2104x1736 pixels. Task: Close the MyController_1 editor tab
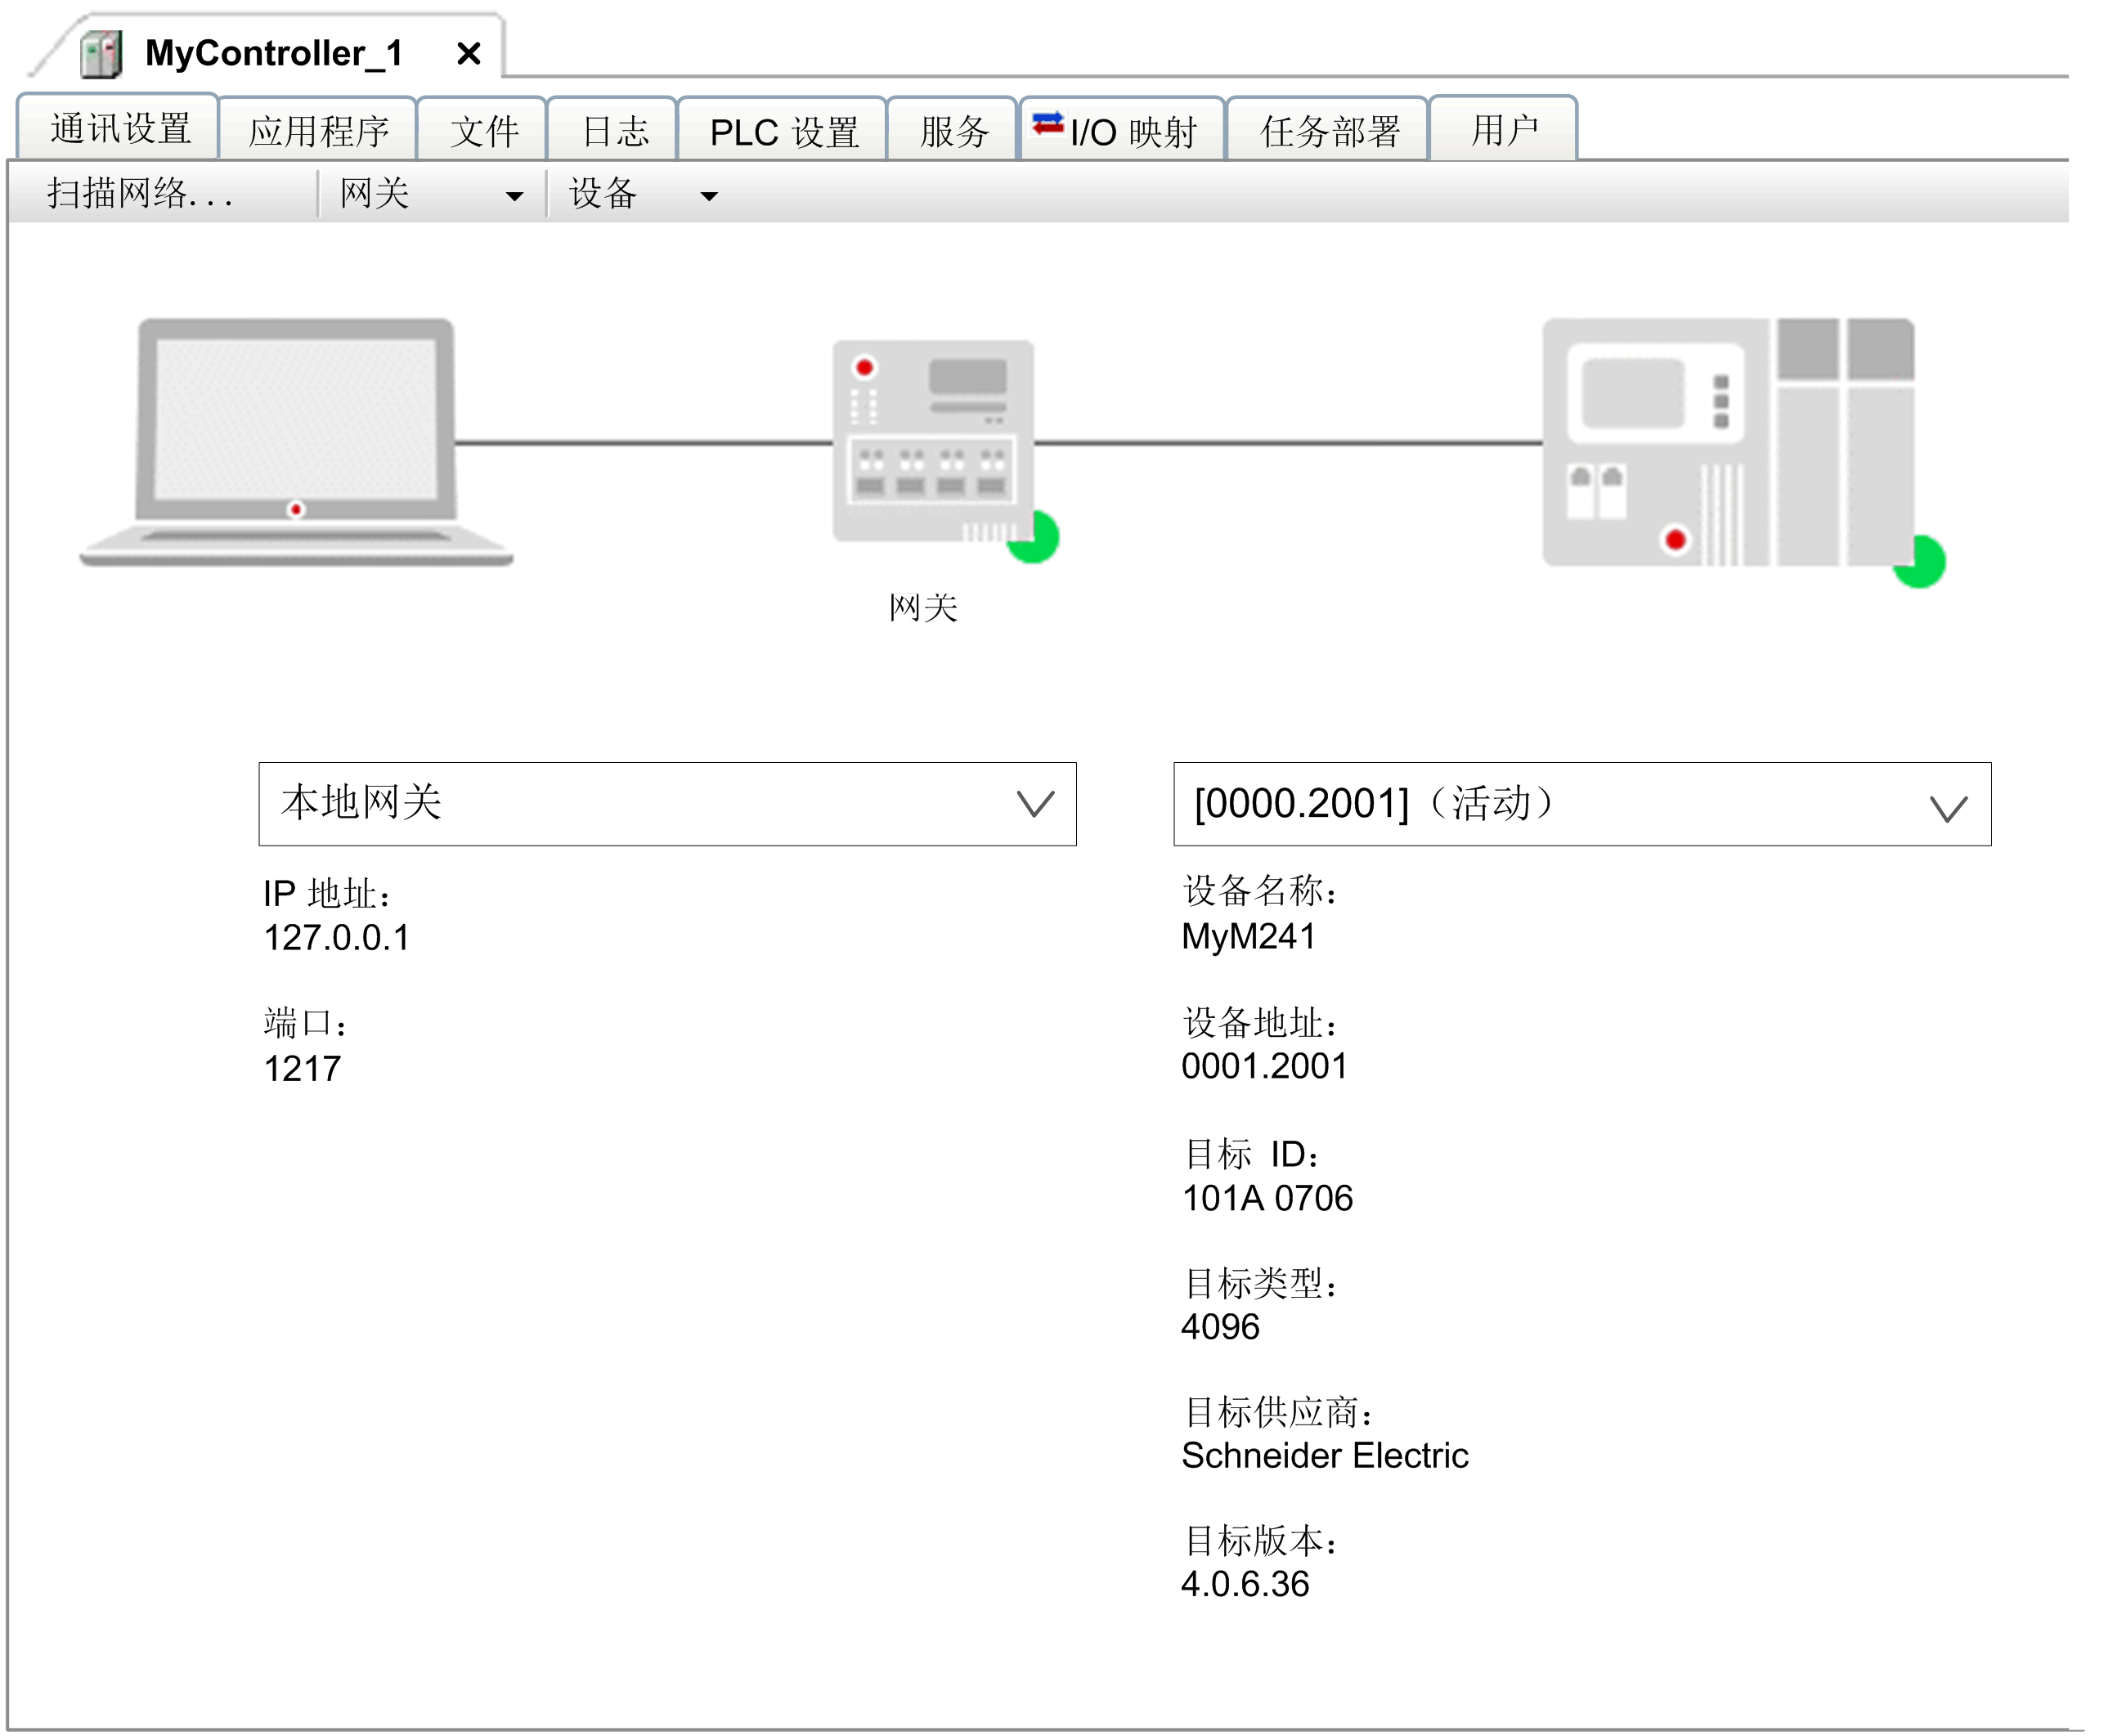tap(468, 53)
